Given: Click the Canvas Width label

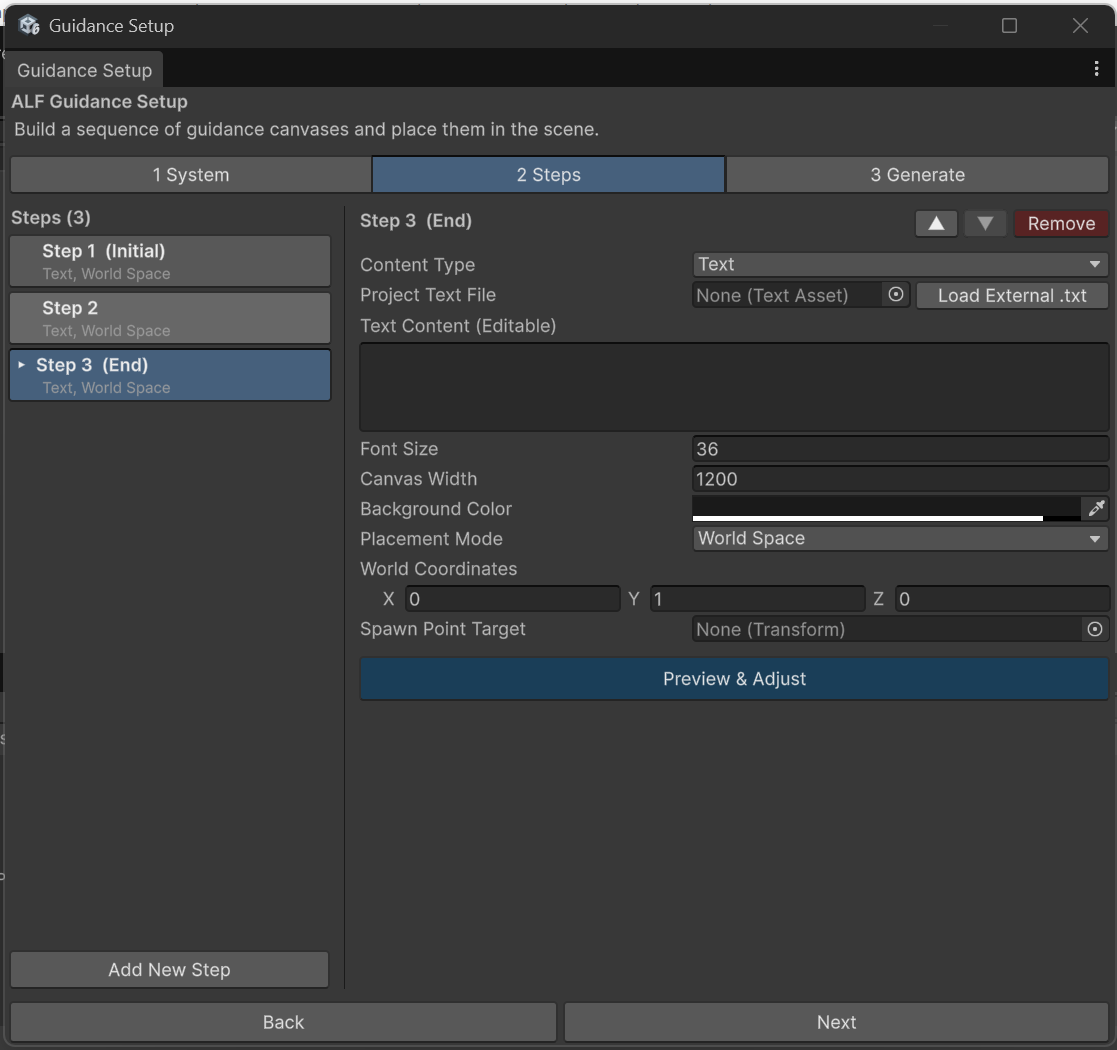Looking at the screenshot, I should pyautogui.click(x=418, y=479).
